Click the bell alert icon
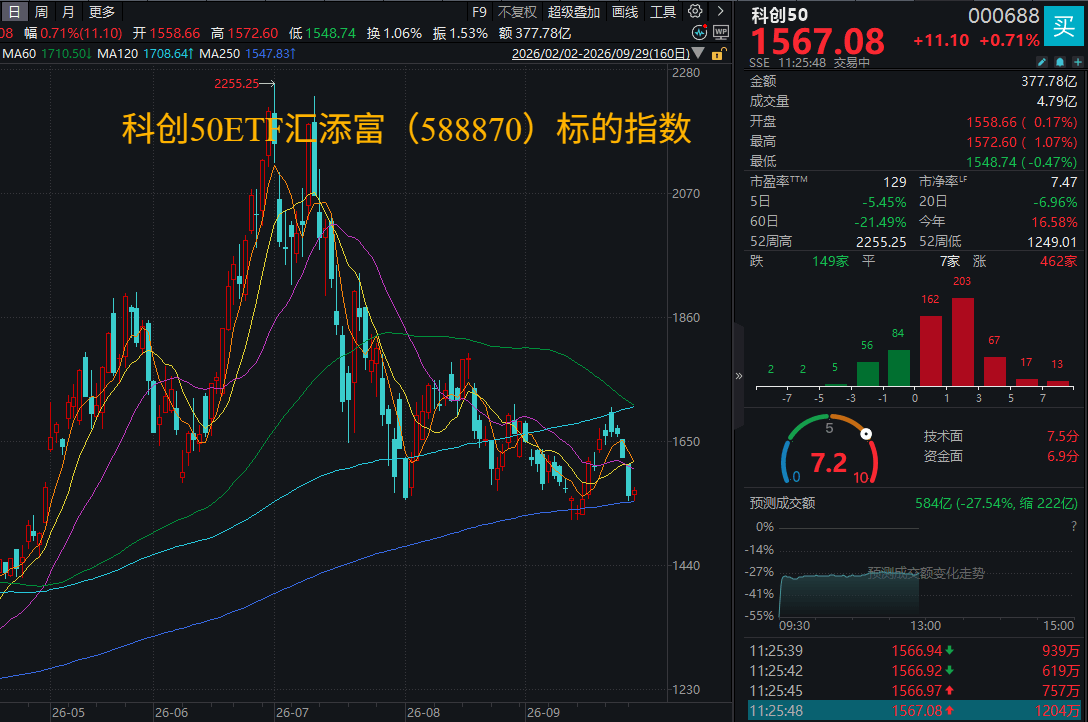Screen dimensions: 1088x722 click(1060, 62)
